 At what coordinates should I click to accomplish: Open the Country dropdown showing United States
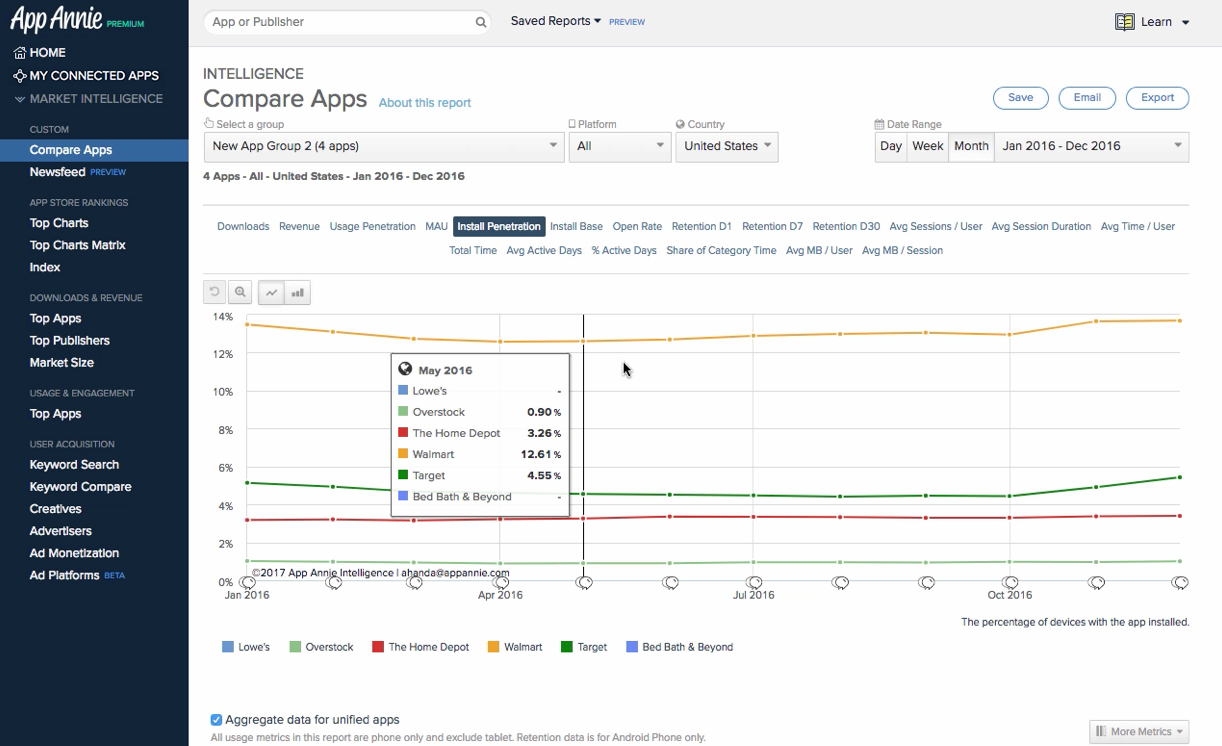(x=726, y=146)
